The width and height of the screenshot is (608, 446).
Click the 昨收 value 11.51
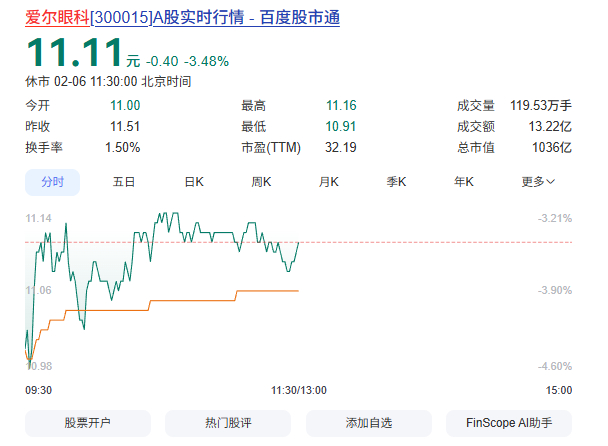pos(125,126)
